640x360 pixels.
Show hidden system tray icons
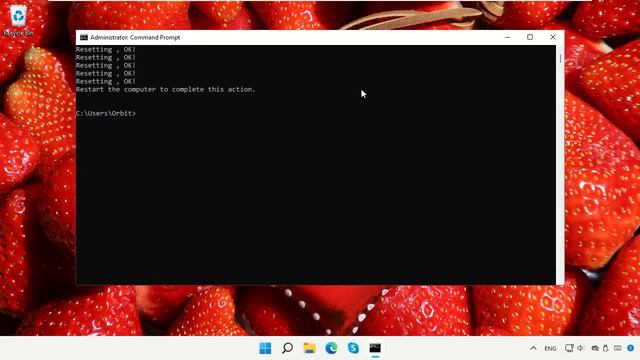(x=533, y=348)
